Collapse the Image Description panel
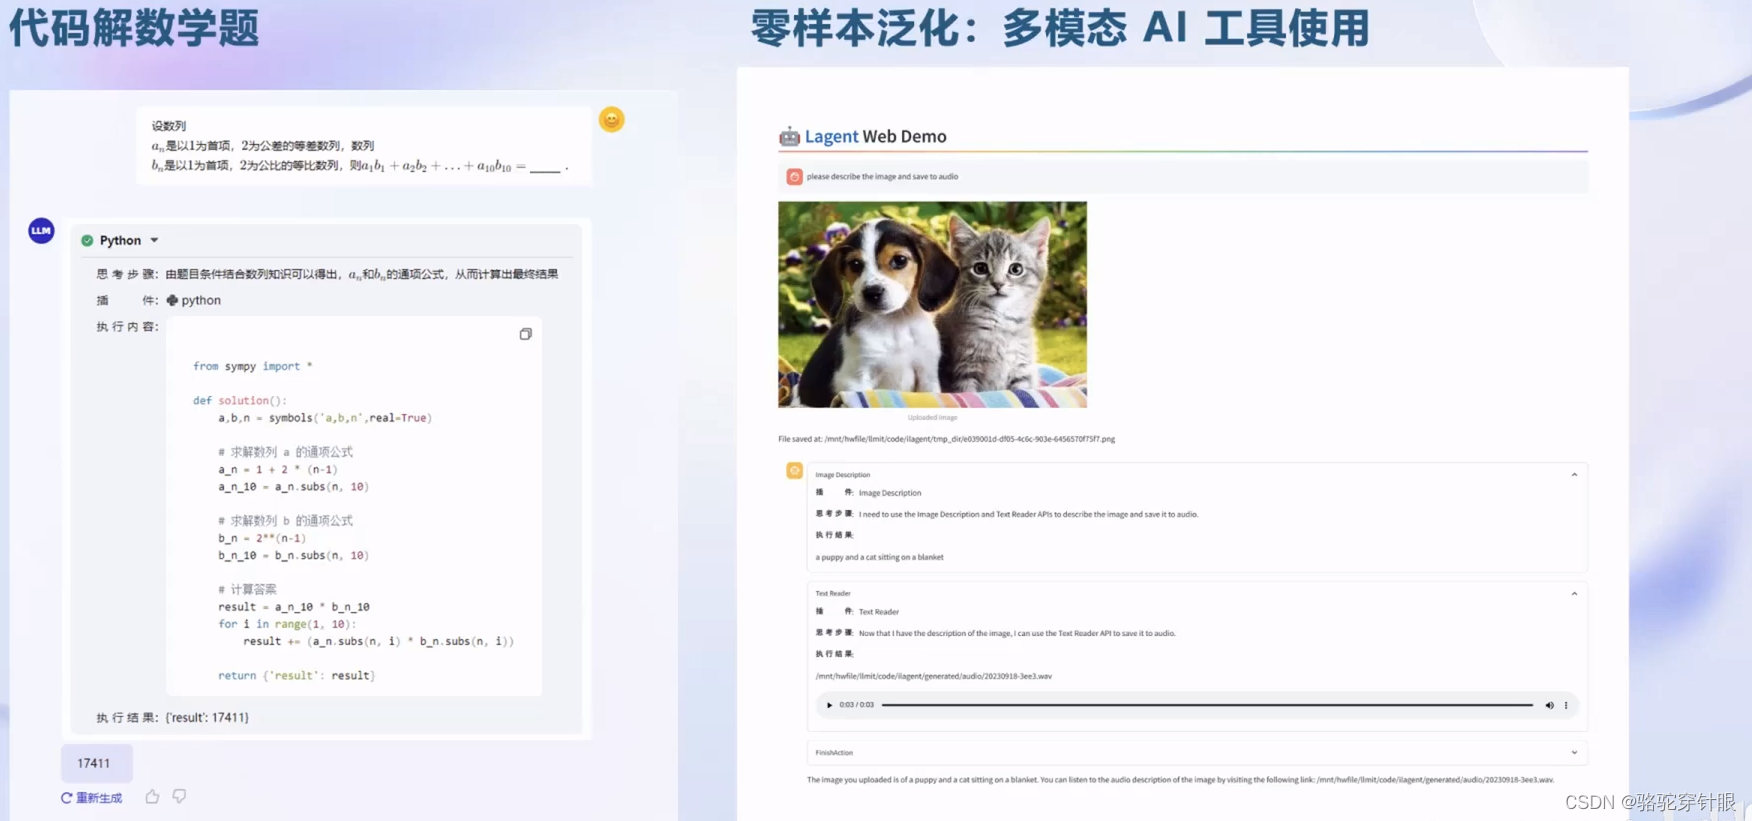This screenshot has width=1752, height=821. [1574, 475]
